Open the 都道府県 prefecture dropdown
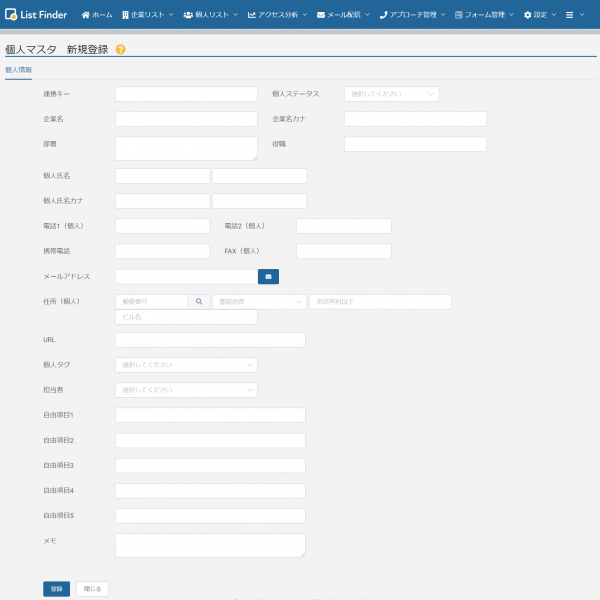Viewport: 600px width, 600px height. [x=258, y=301]
